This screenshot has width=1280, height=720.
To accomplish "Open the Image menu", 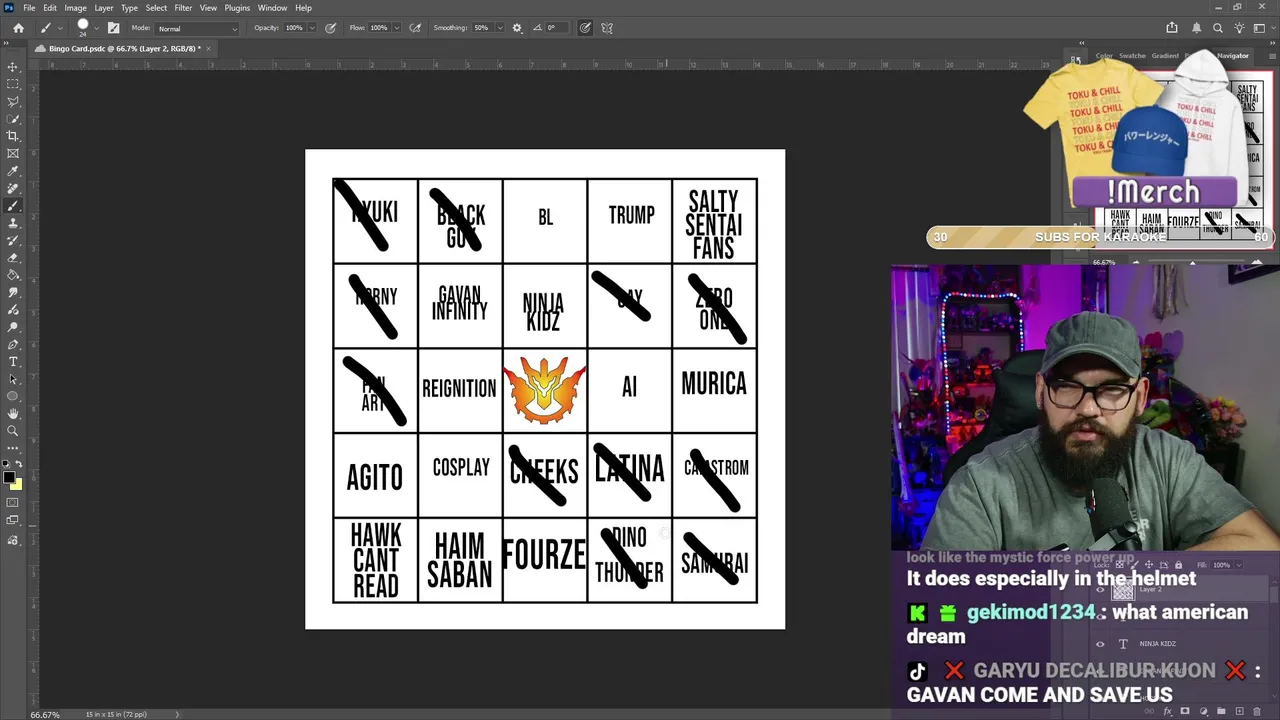I will pos(75,8).
